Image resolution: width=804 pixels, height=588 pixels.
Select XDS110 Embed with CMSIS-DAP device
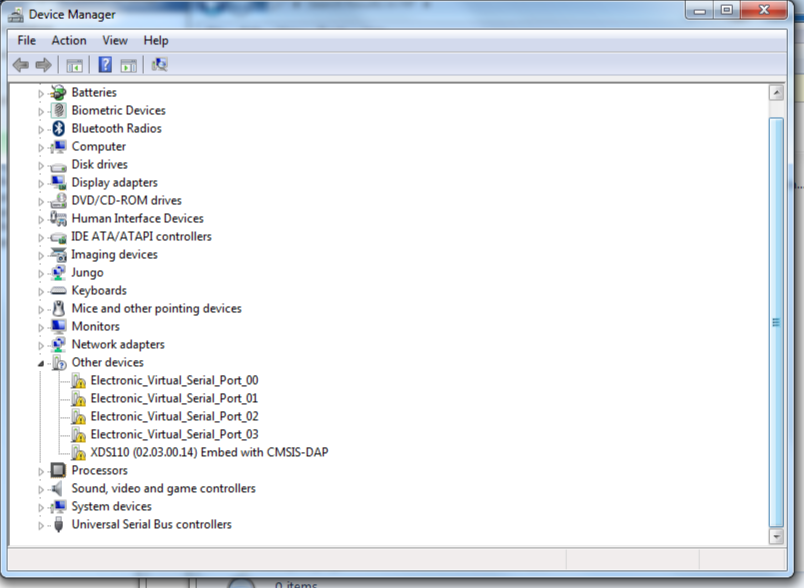point(209,452)
